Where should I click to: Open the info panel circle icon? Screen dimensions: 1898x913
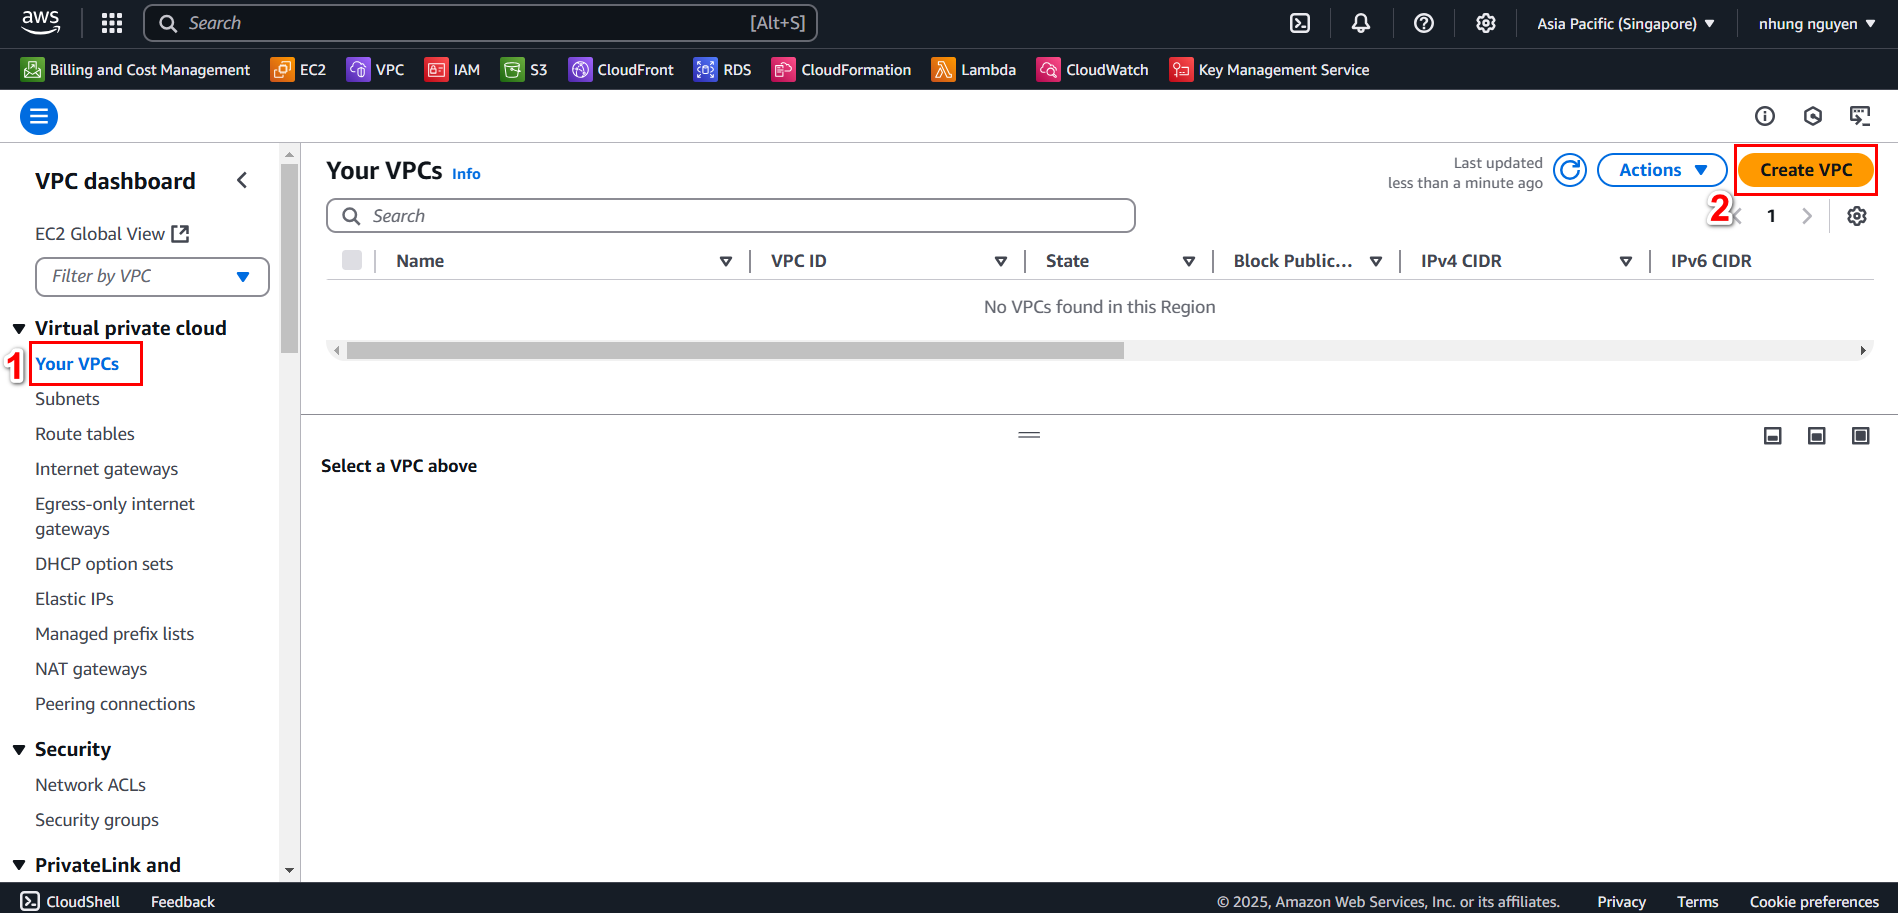(1765, 116)
